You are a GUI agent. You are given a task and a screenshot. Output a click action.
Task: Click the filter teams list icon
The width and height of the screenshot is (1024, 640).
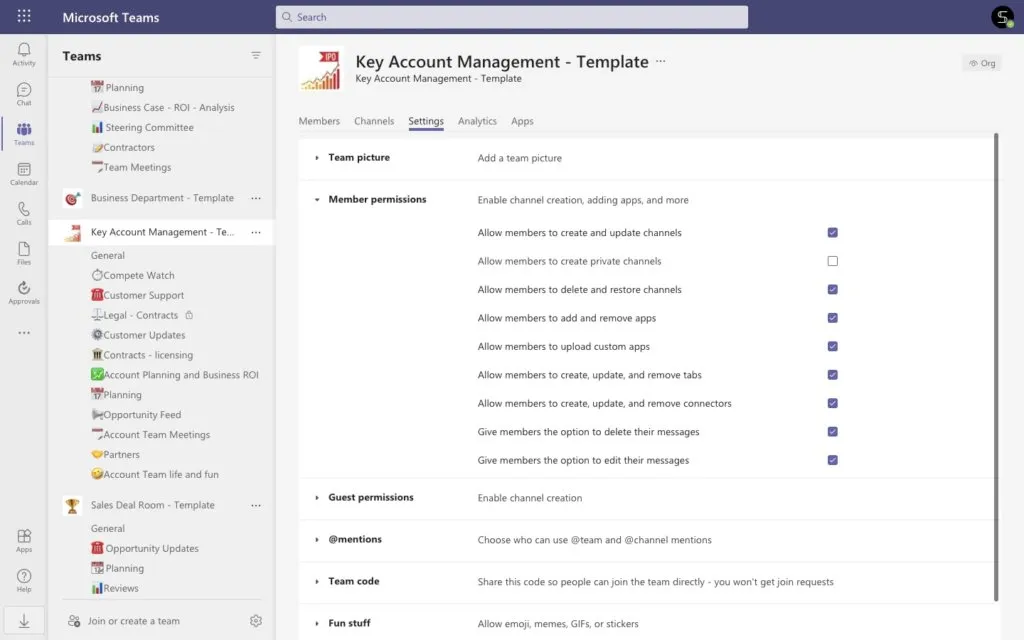pos(256,56)
